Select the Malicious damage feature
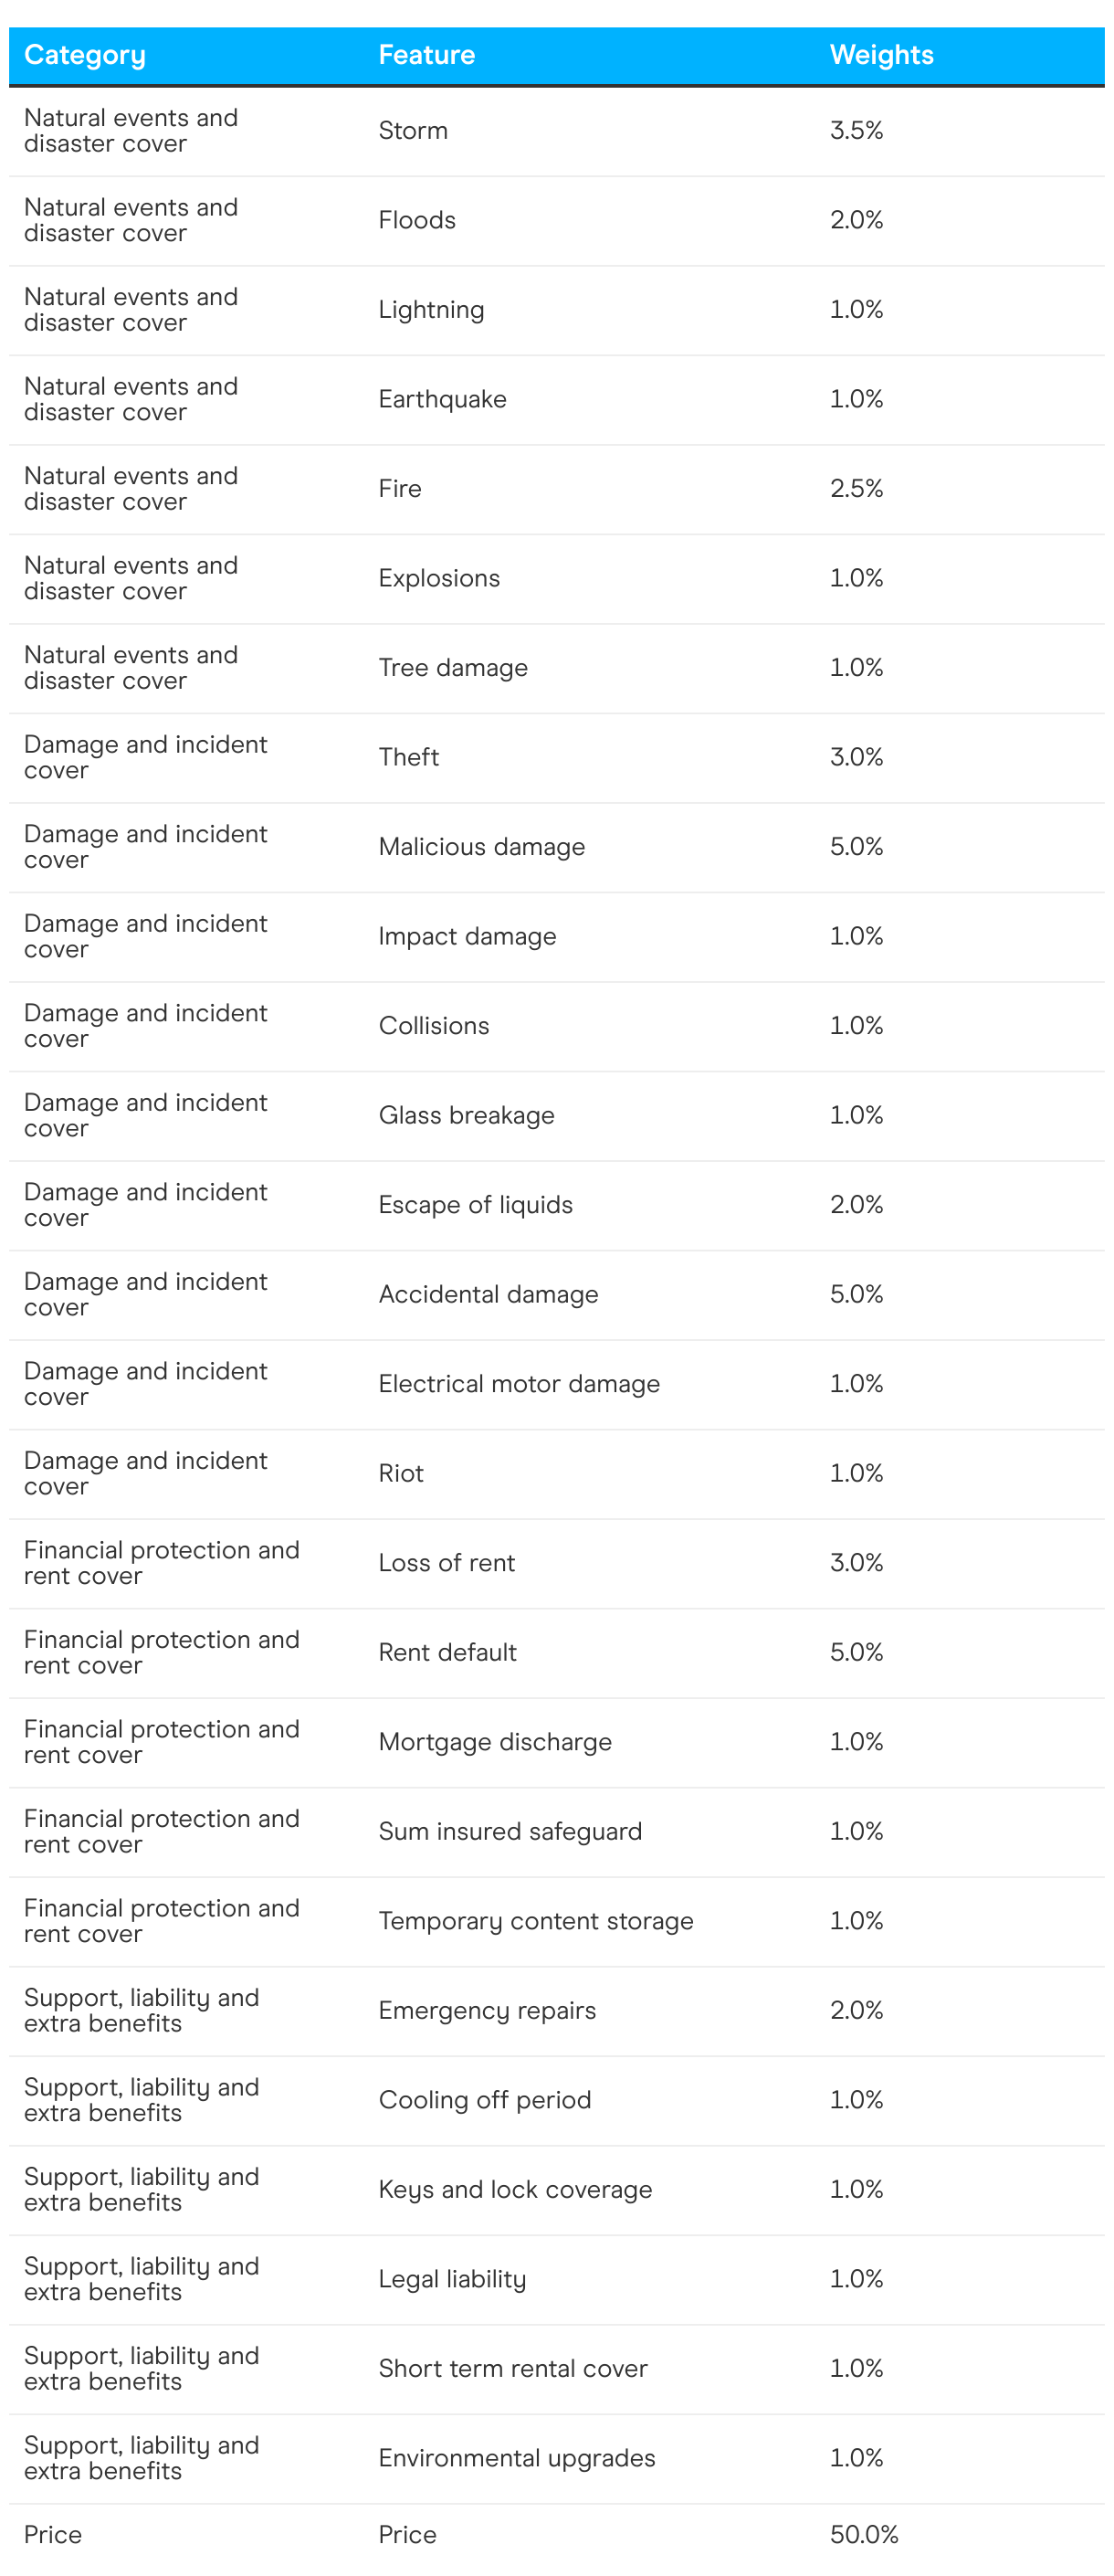Image resolution: width=1114 pixels, height=2576 pixels. pyautogui.click(x=481, y=847)
